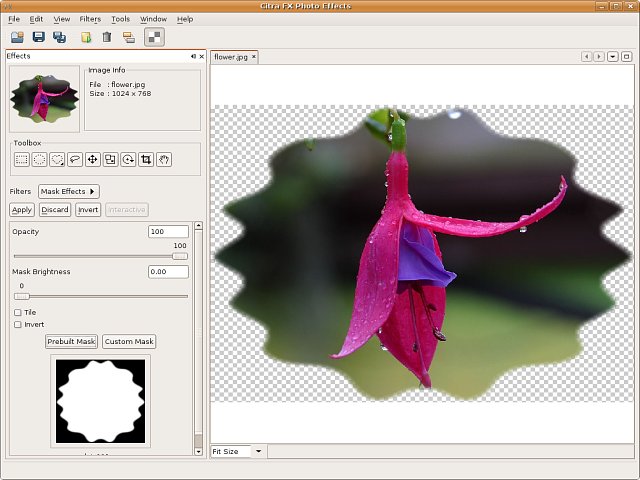Open the document tab list dropdown arrow
Image resolution: width=640 pixels, height=480 pixels.
612,57
